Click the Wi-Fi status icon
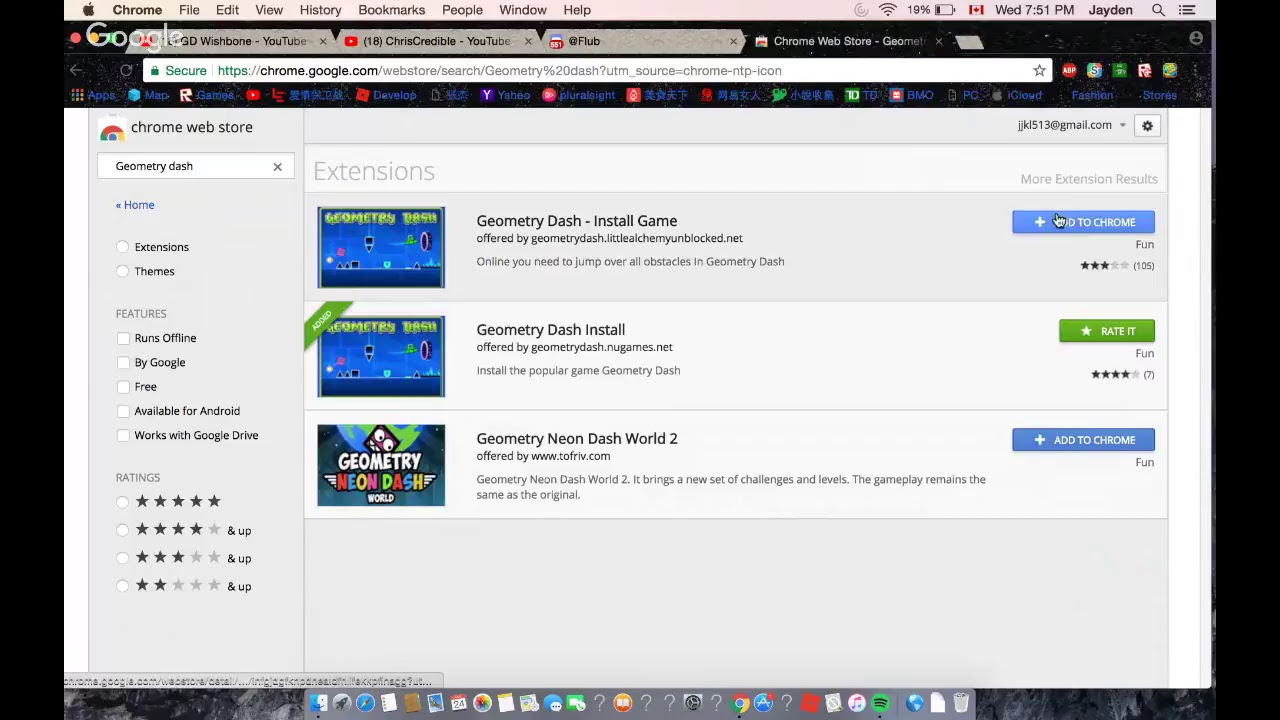 (x=887, y=10)
